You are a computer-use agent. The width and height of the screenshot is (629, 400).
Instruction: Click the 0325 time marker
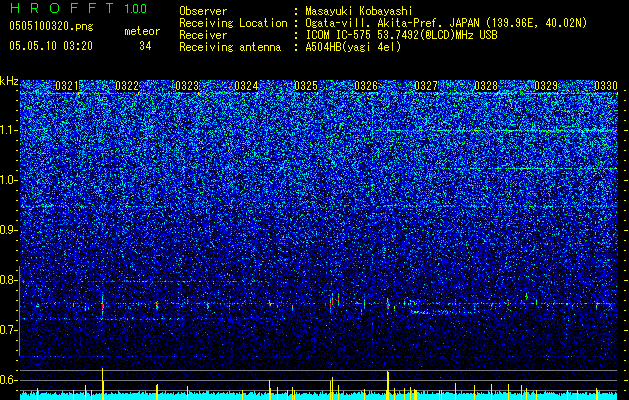[306, 86]
